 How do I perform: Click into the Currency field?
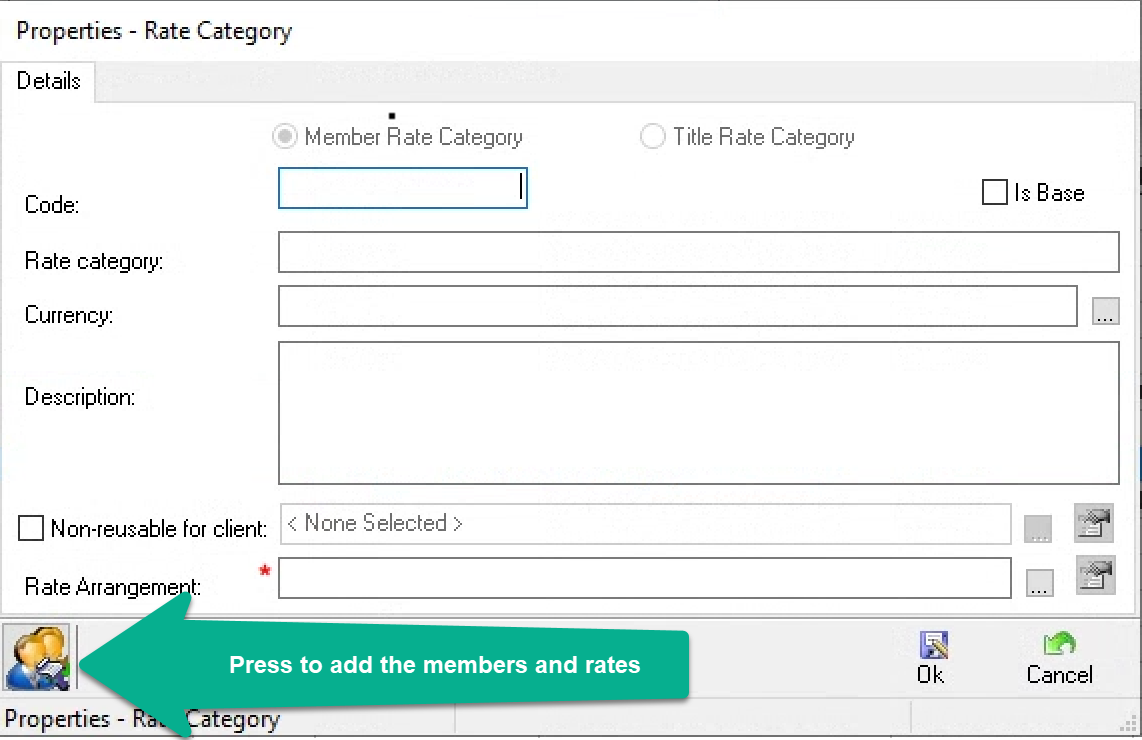pyautogui.click(x=677, y=306)
